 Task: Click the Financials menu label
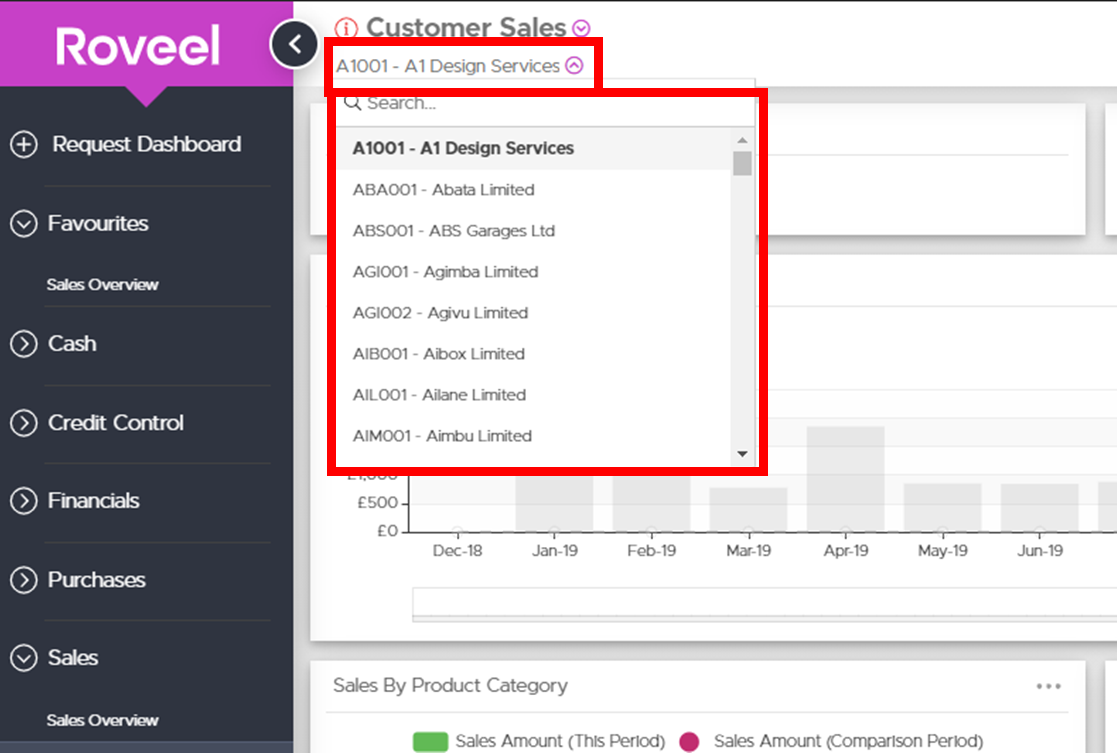click(93, 501)
